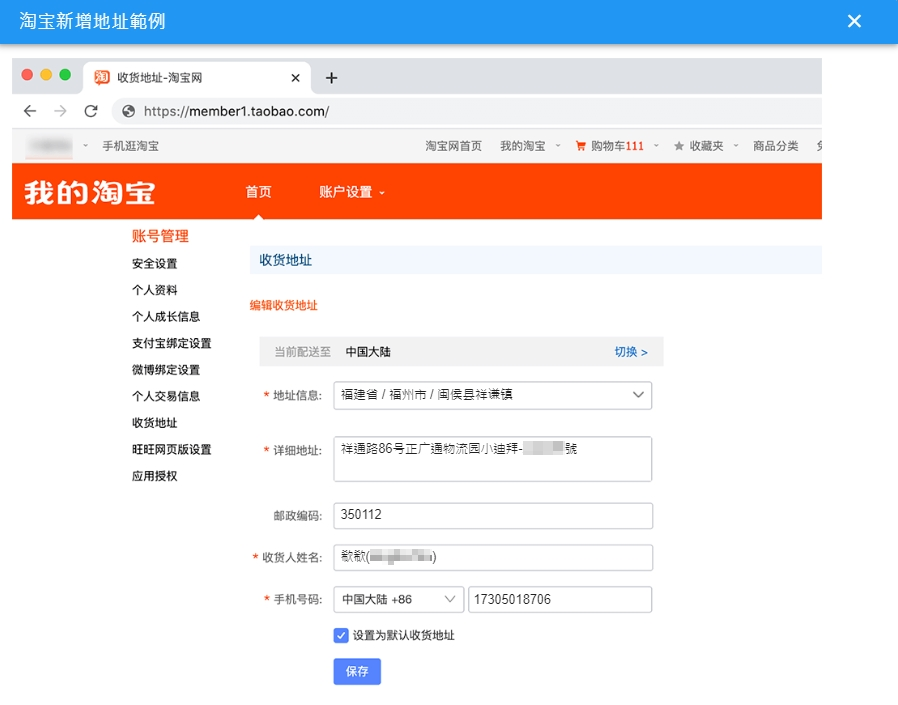Expand the 我的淘宝 dropdown in top bar
This screenshot has height=705, width=898.
click(558, 146)
